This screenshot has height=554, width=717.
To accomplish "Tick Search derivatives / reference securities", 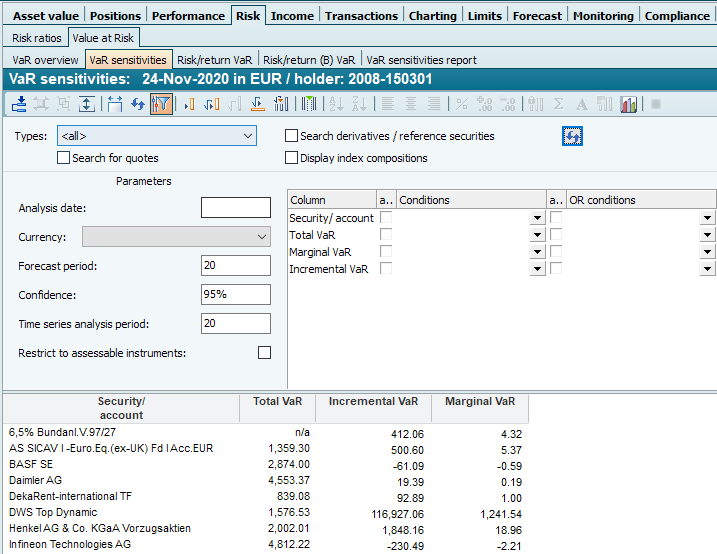I will tap(292, 136).
